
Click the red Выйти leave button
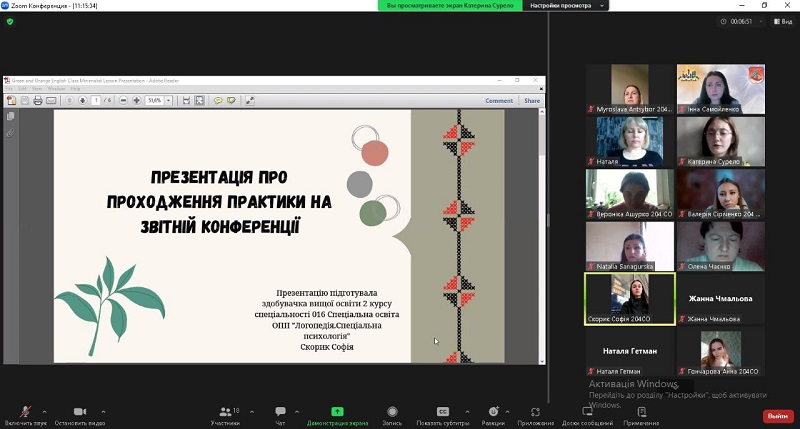click(776, 415)
